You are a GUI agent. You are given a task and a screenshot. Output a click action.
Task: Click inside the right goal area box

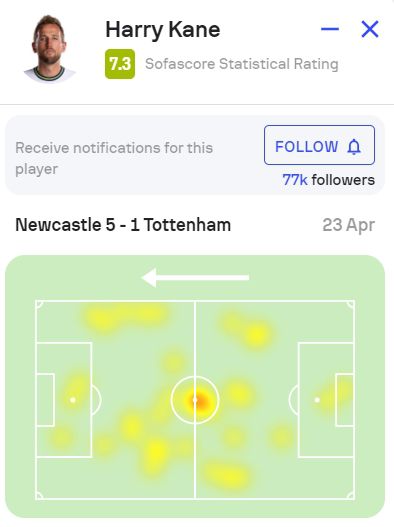pos(345,400)
